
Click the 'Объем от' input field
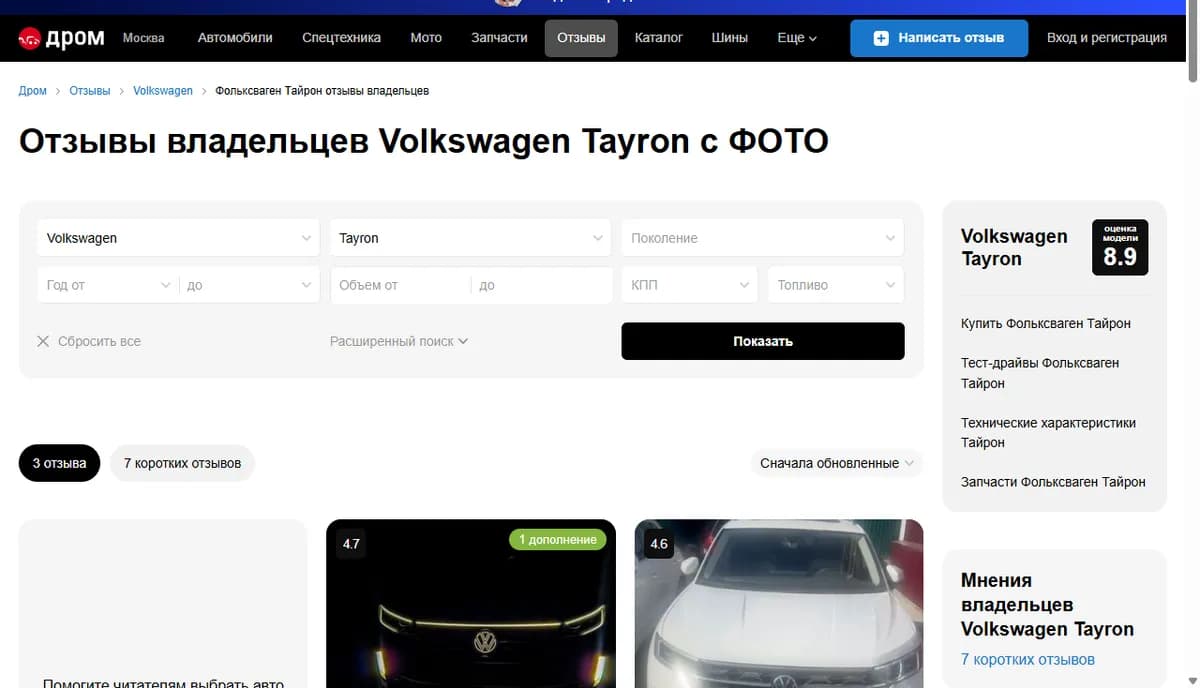point(400,285)
